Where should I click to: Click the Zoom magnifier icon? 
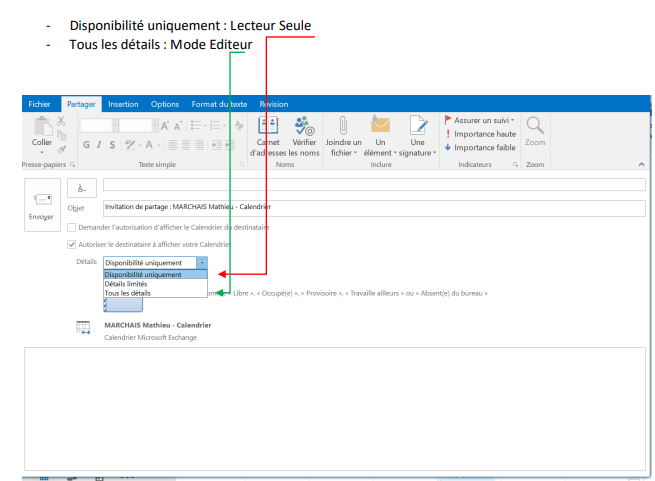(x=535, y=126)
